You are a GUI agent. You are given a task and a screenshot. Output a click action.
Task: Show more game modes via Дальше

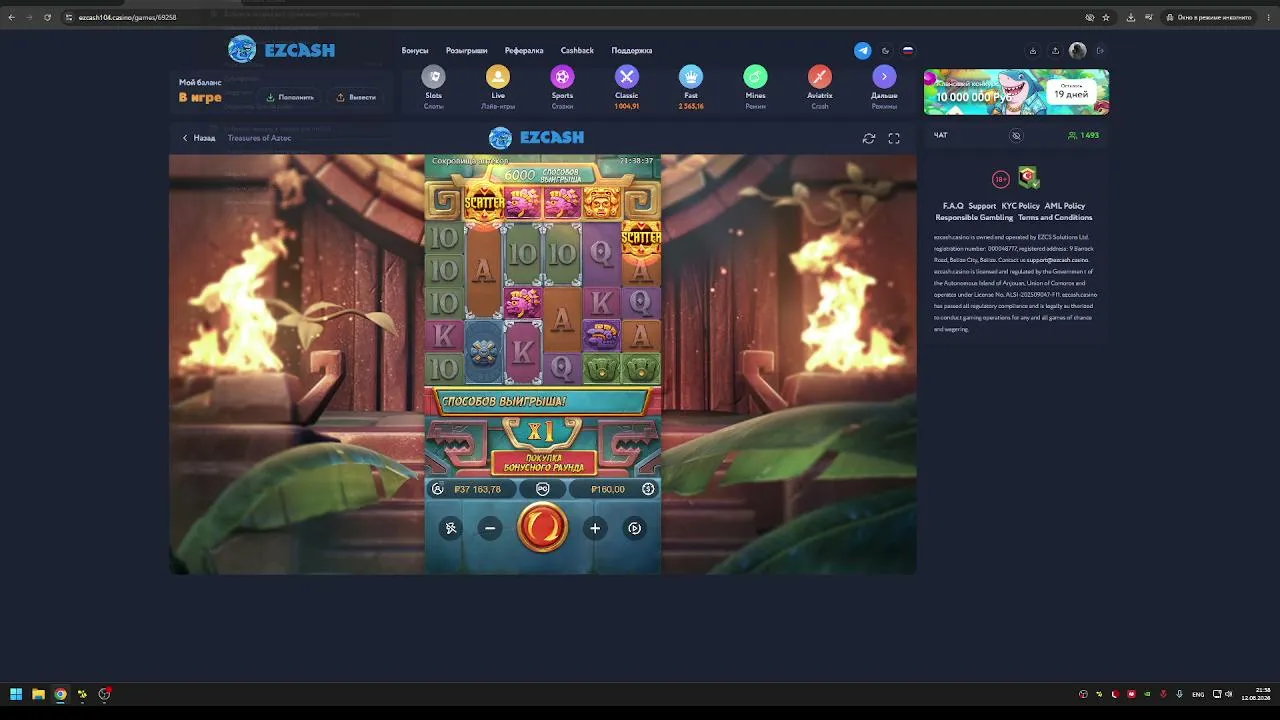[x=884, y=78]
